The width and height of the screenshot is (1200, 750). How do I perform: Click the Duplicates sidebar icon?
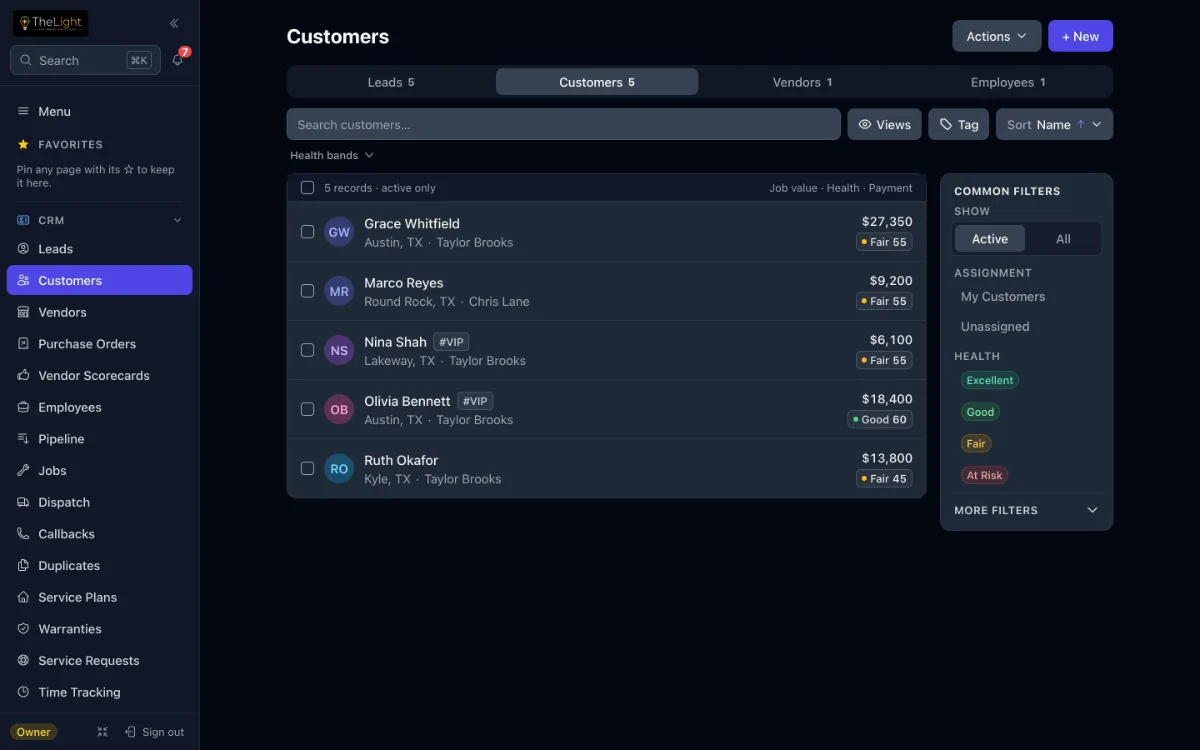(23, 566)
